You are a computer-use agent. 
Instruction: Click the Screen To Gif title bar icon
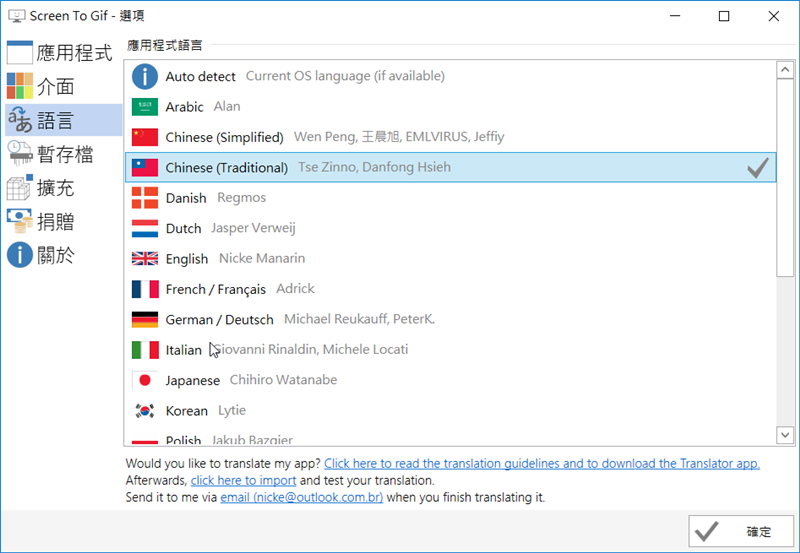click(17, 16)
